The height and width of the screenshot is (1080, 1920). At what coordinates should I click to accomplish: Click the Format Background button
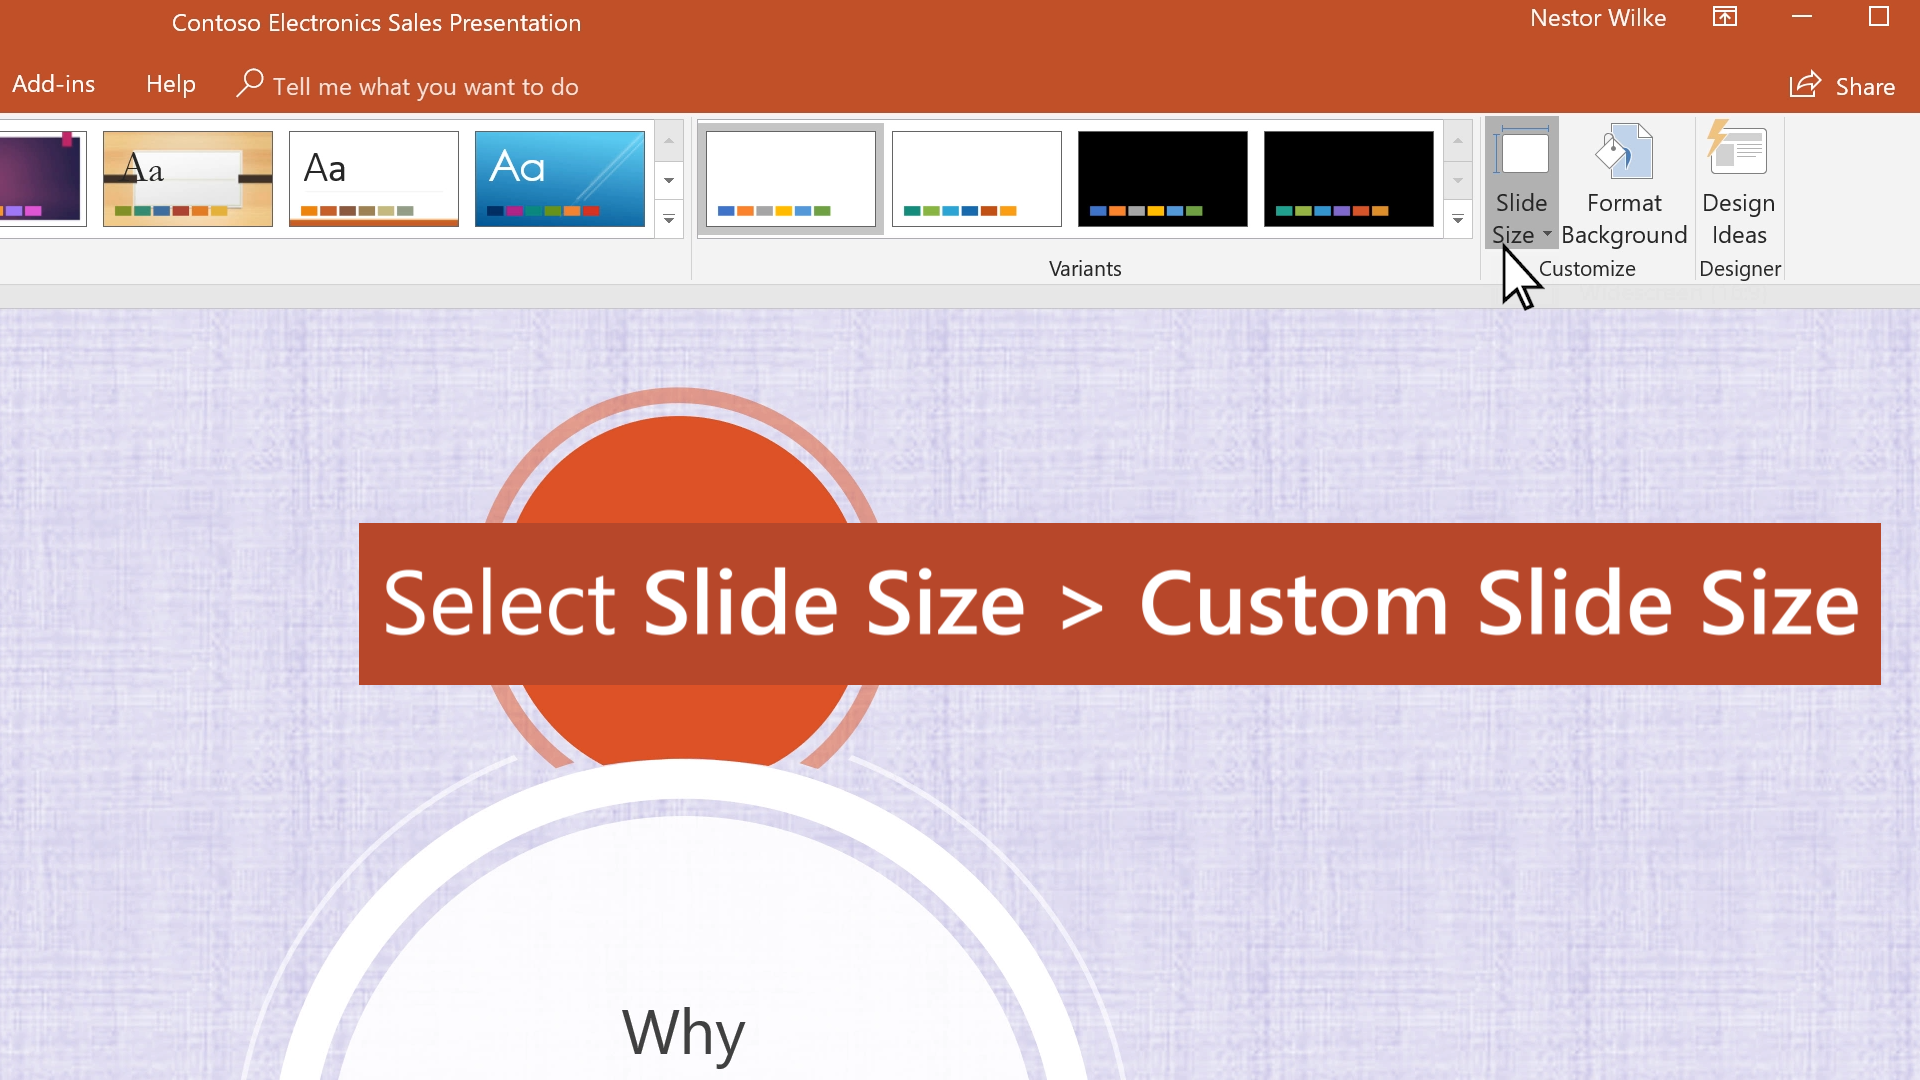coord(1624,184)
